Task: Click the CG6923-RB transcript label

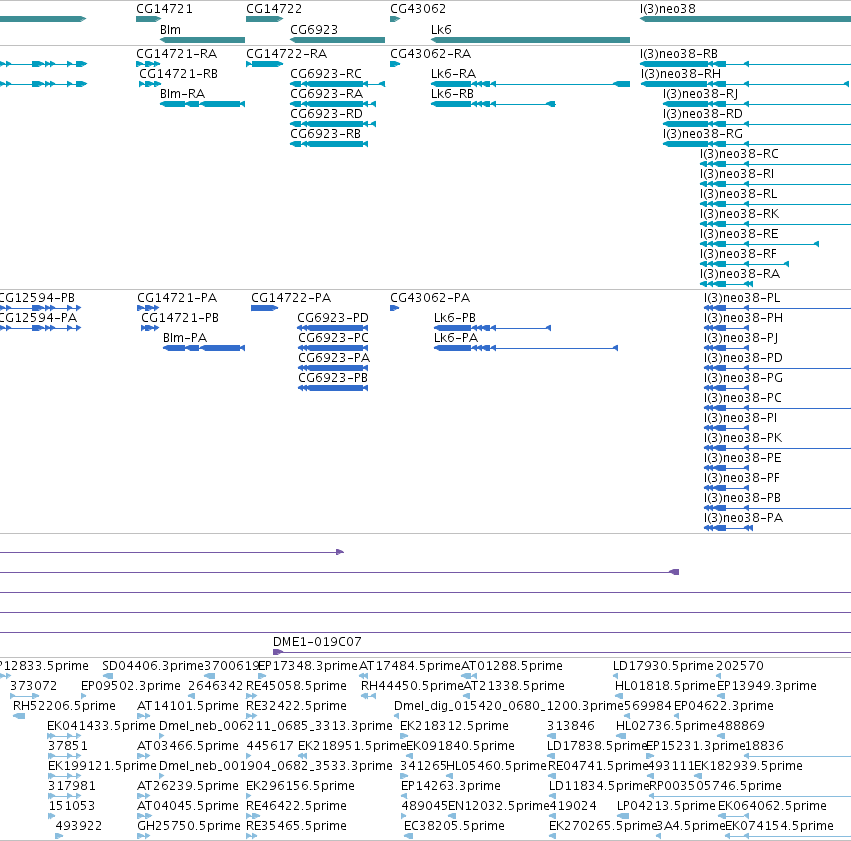Action: click(x=326, y=134)
